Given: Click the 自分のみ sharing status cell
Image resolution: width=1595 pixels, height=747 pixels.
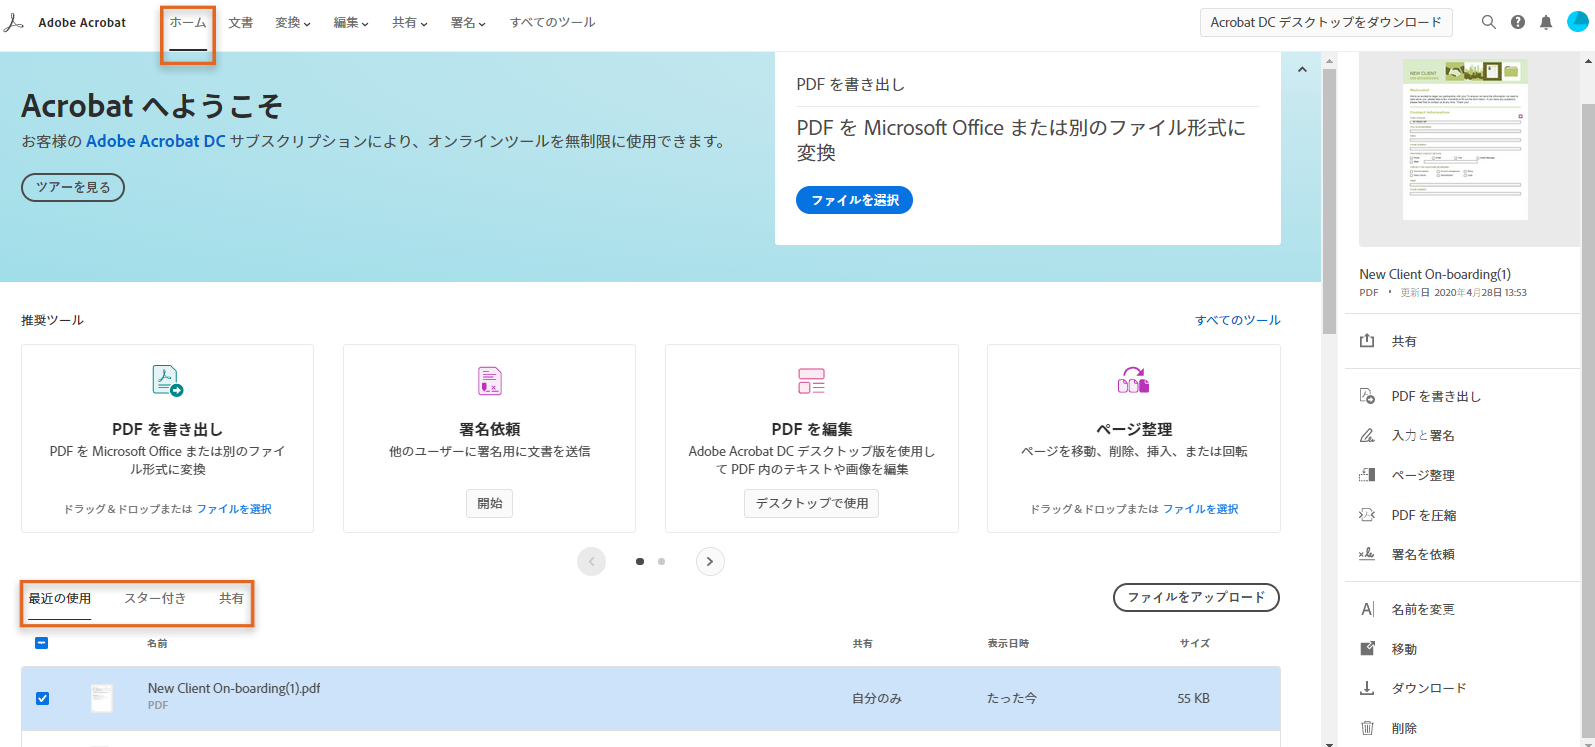Looking at the screenshot, I should 877,698.
